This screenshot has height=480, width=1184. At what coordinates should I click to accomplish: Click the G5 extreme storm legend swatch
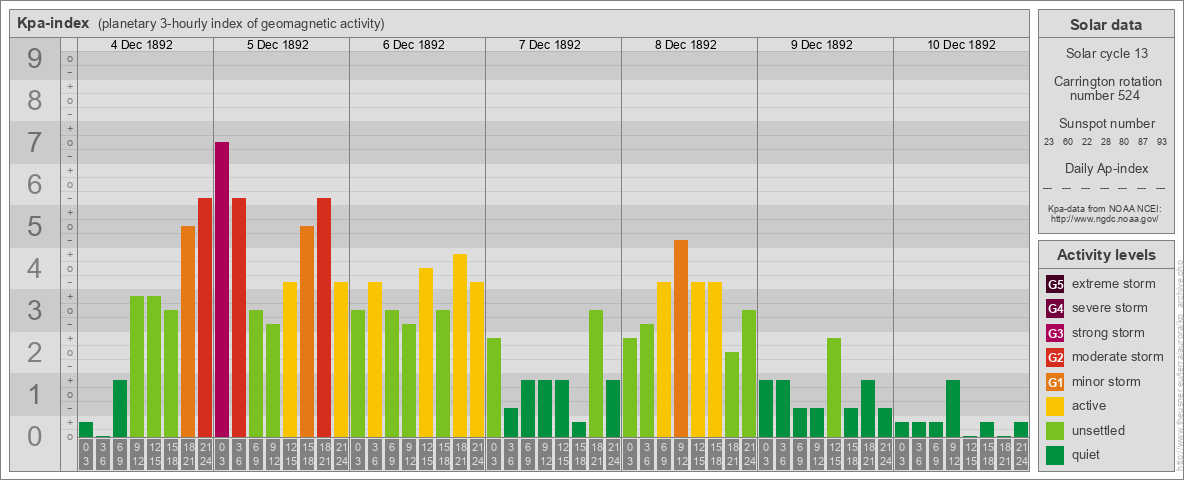tap(1055, 285)
